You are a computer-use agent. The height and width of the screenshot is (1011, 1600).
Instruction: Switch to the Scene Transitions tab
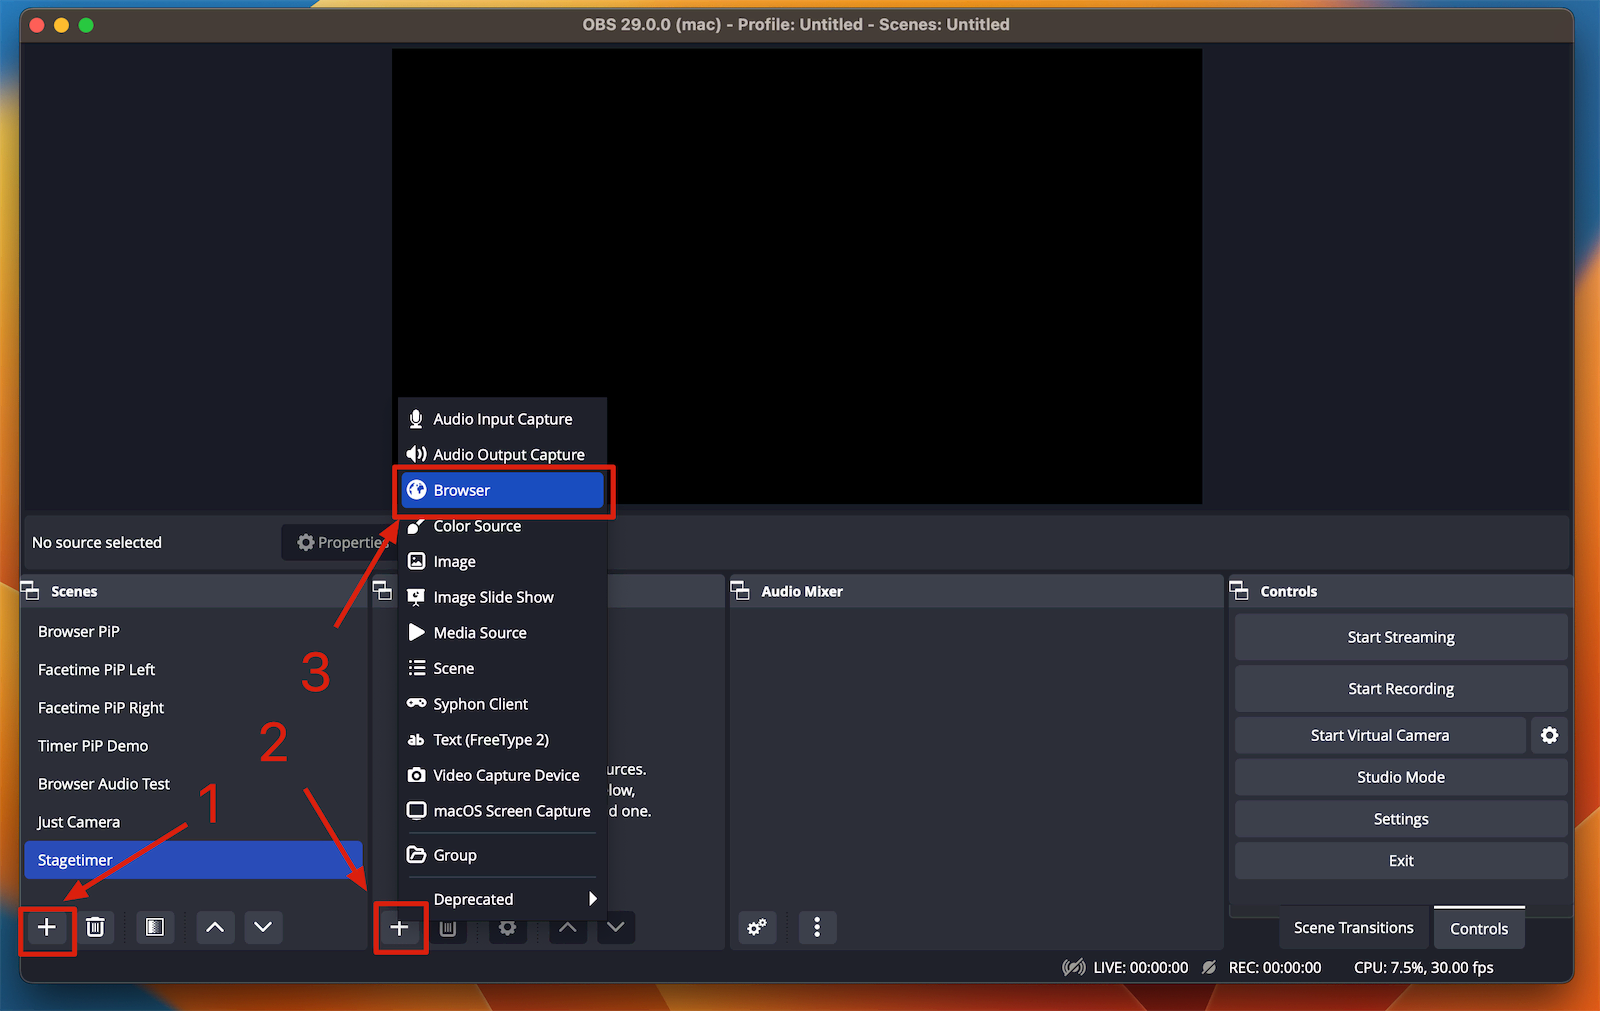pos(1353,927)
